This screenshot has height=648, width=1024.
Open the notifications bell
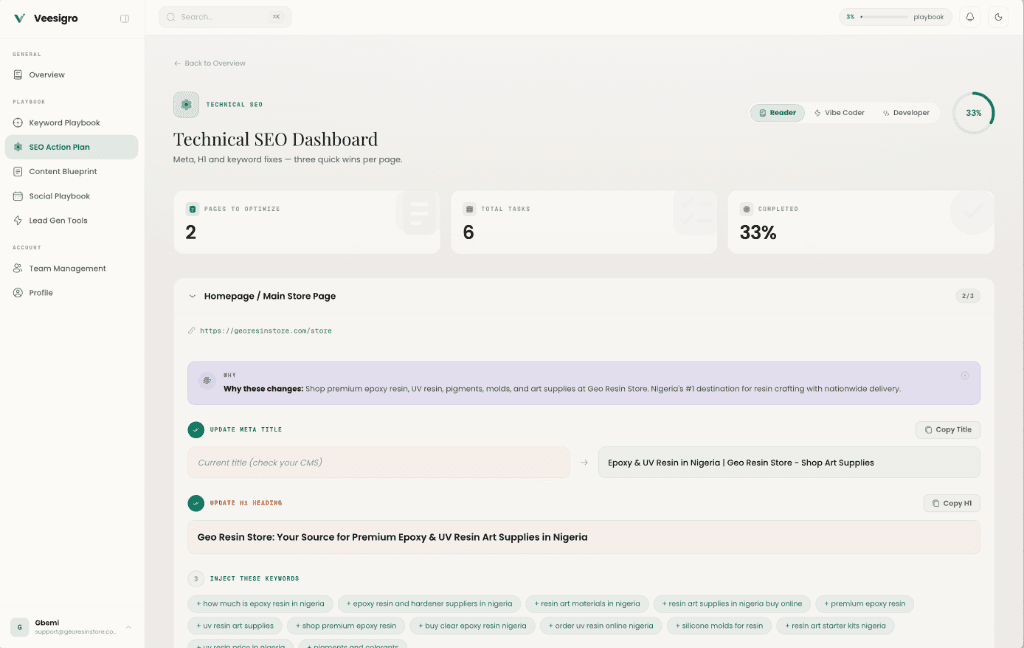pyautogui.click(x=970, y=17)
